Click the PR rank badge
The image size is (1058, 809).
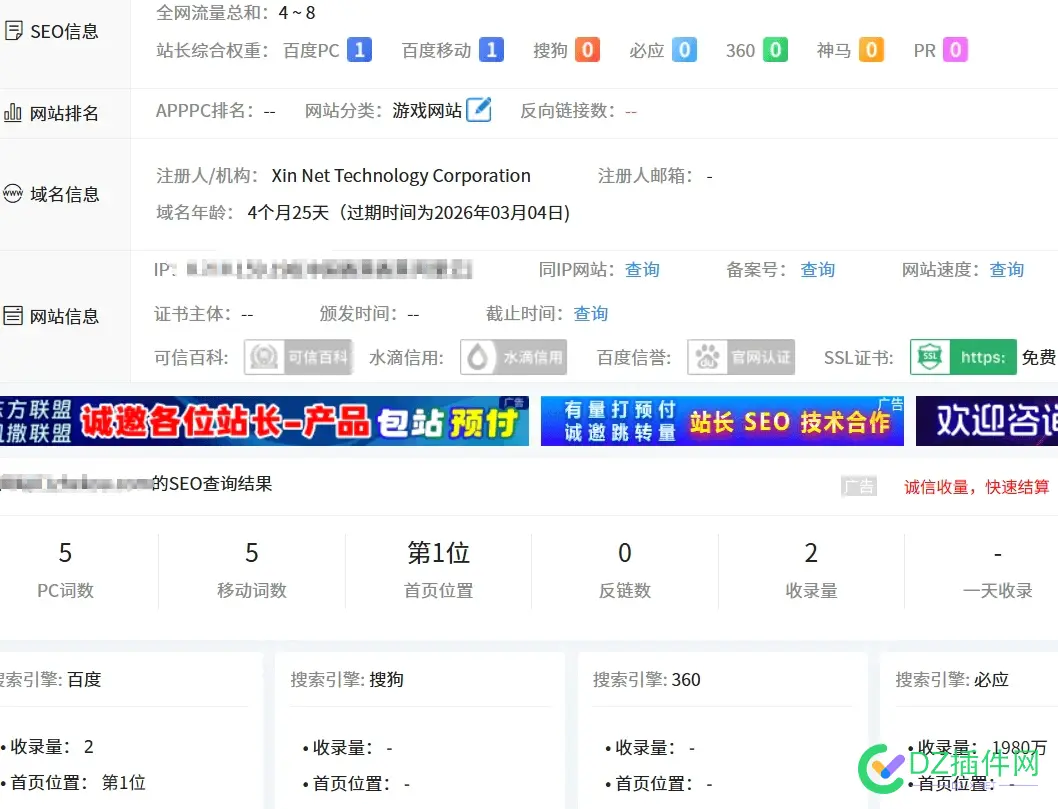(955, 50)
